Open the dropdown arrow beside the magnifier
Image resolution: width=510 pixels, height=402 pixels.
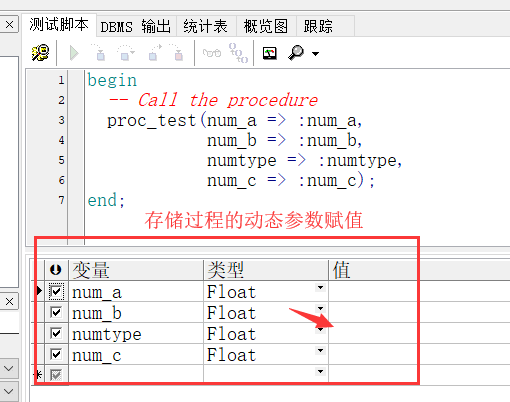coord(315,53)
